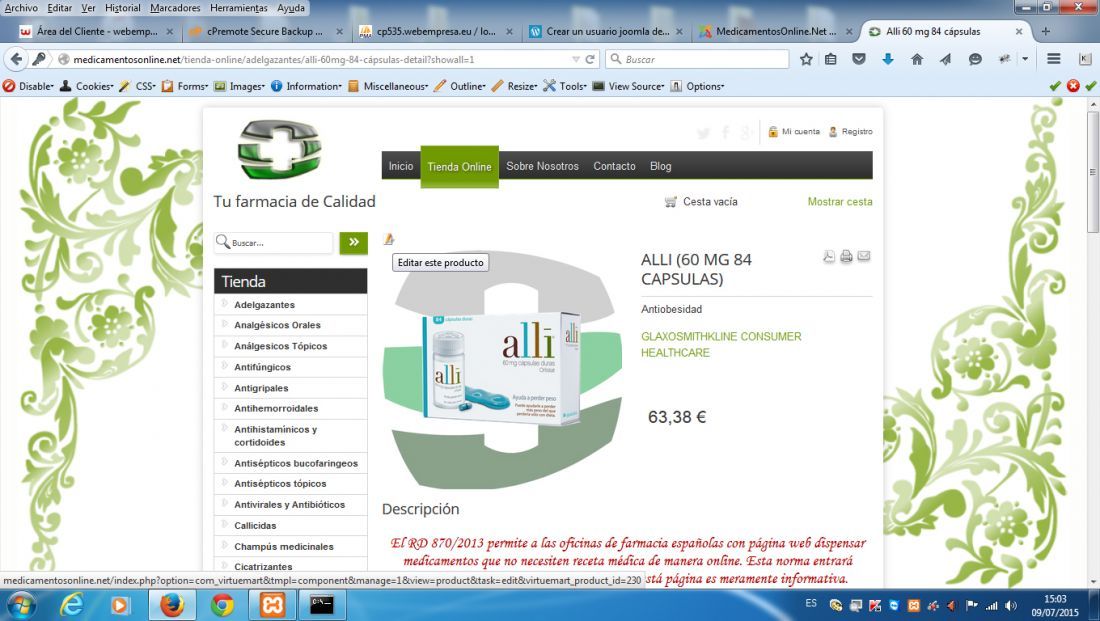Click the send paper plane toolbar icon
This screenshot has height=621, width=1100.
(x=946, y=60)
